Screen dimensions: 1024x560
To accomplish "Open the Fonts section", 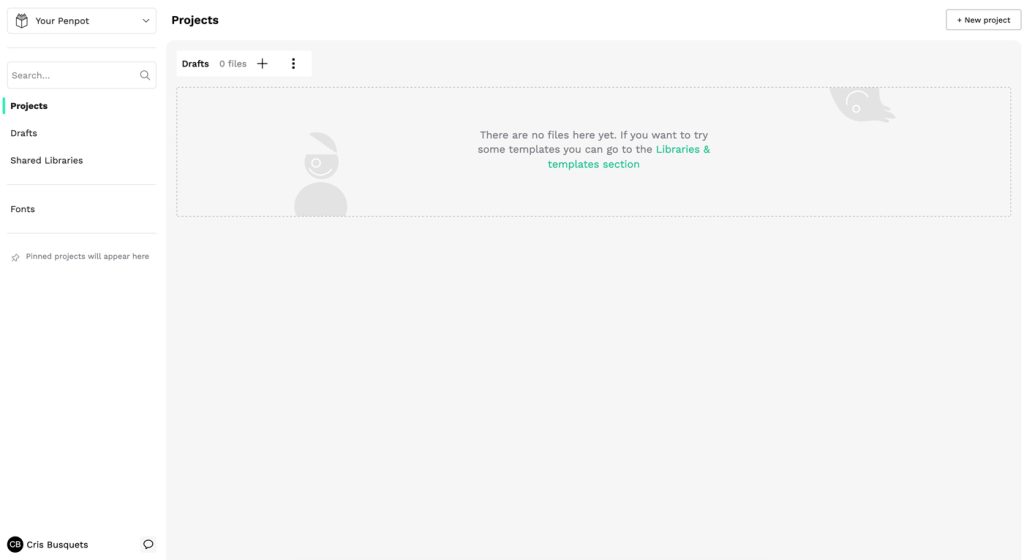I will 22,209.
